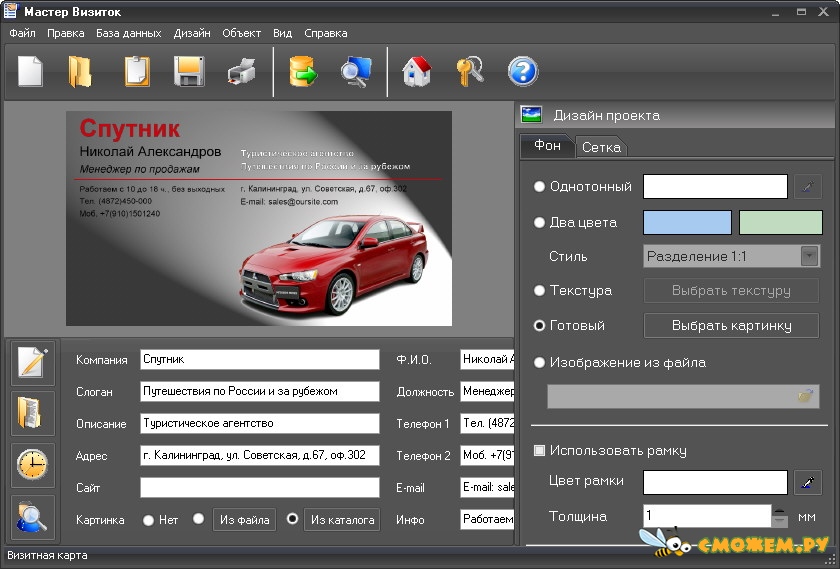Click the Толщина spinner arrows
Viewport: 840px width, 569px height.
(780, 516)
